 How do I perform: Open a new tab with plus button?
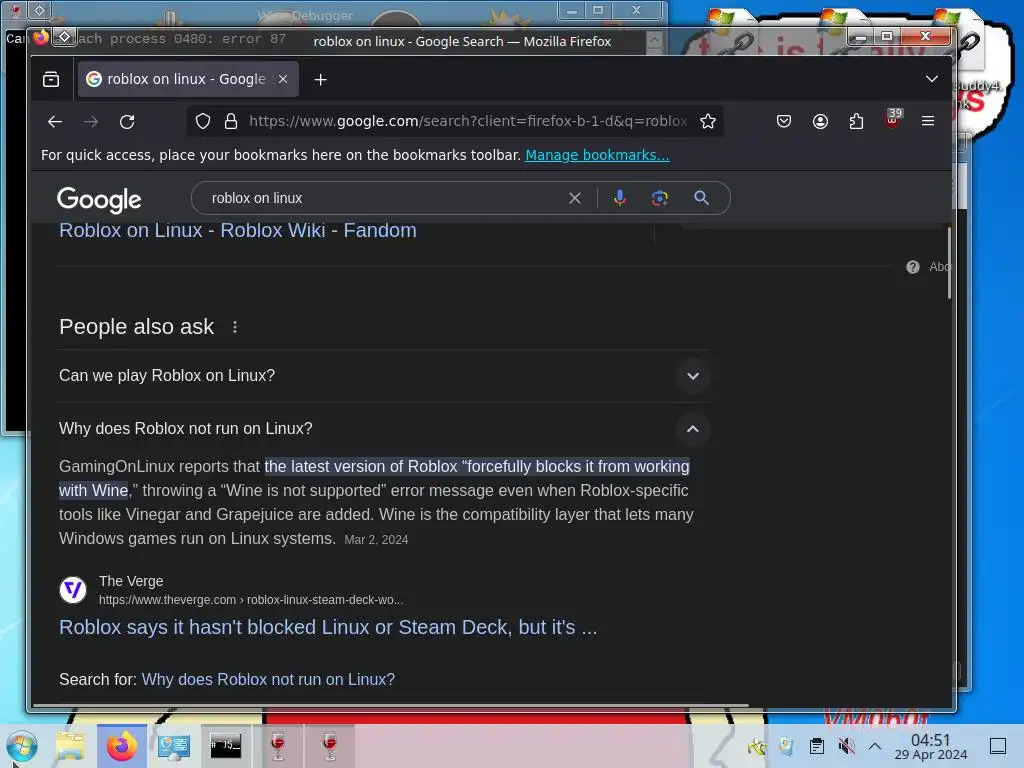tap(321, 80)
